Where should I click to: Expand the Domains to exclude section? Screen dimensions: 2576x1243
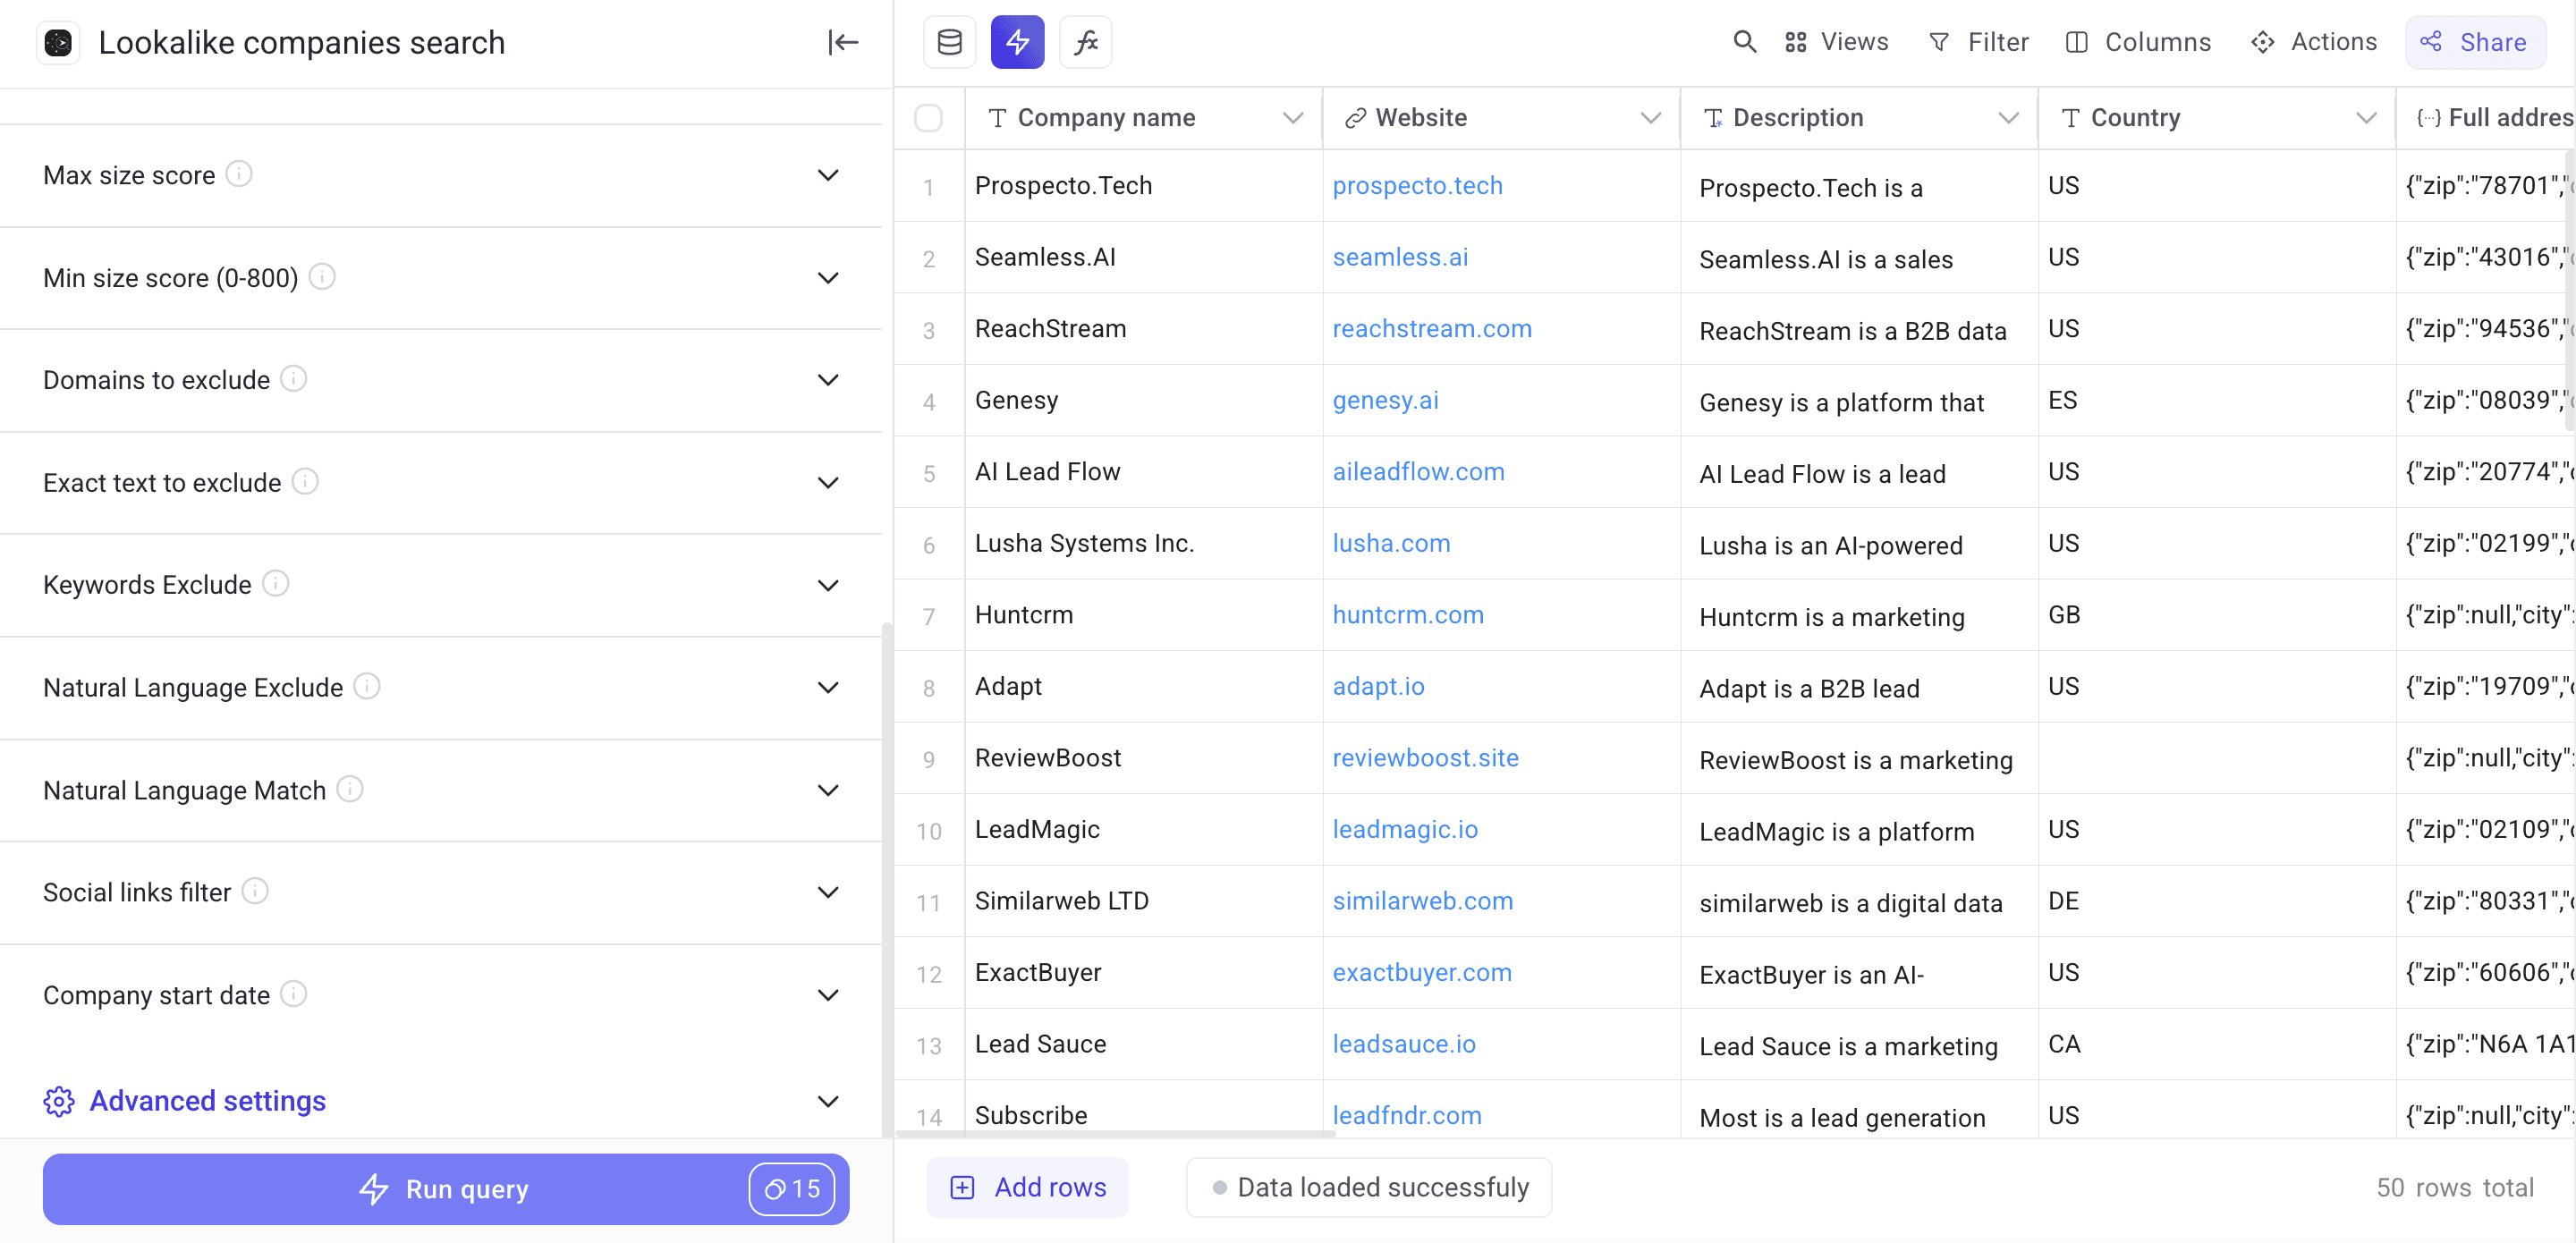tap(827, 380)
